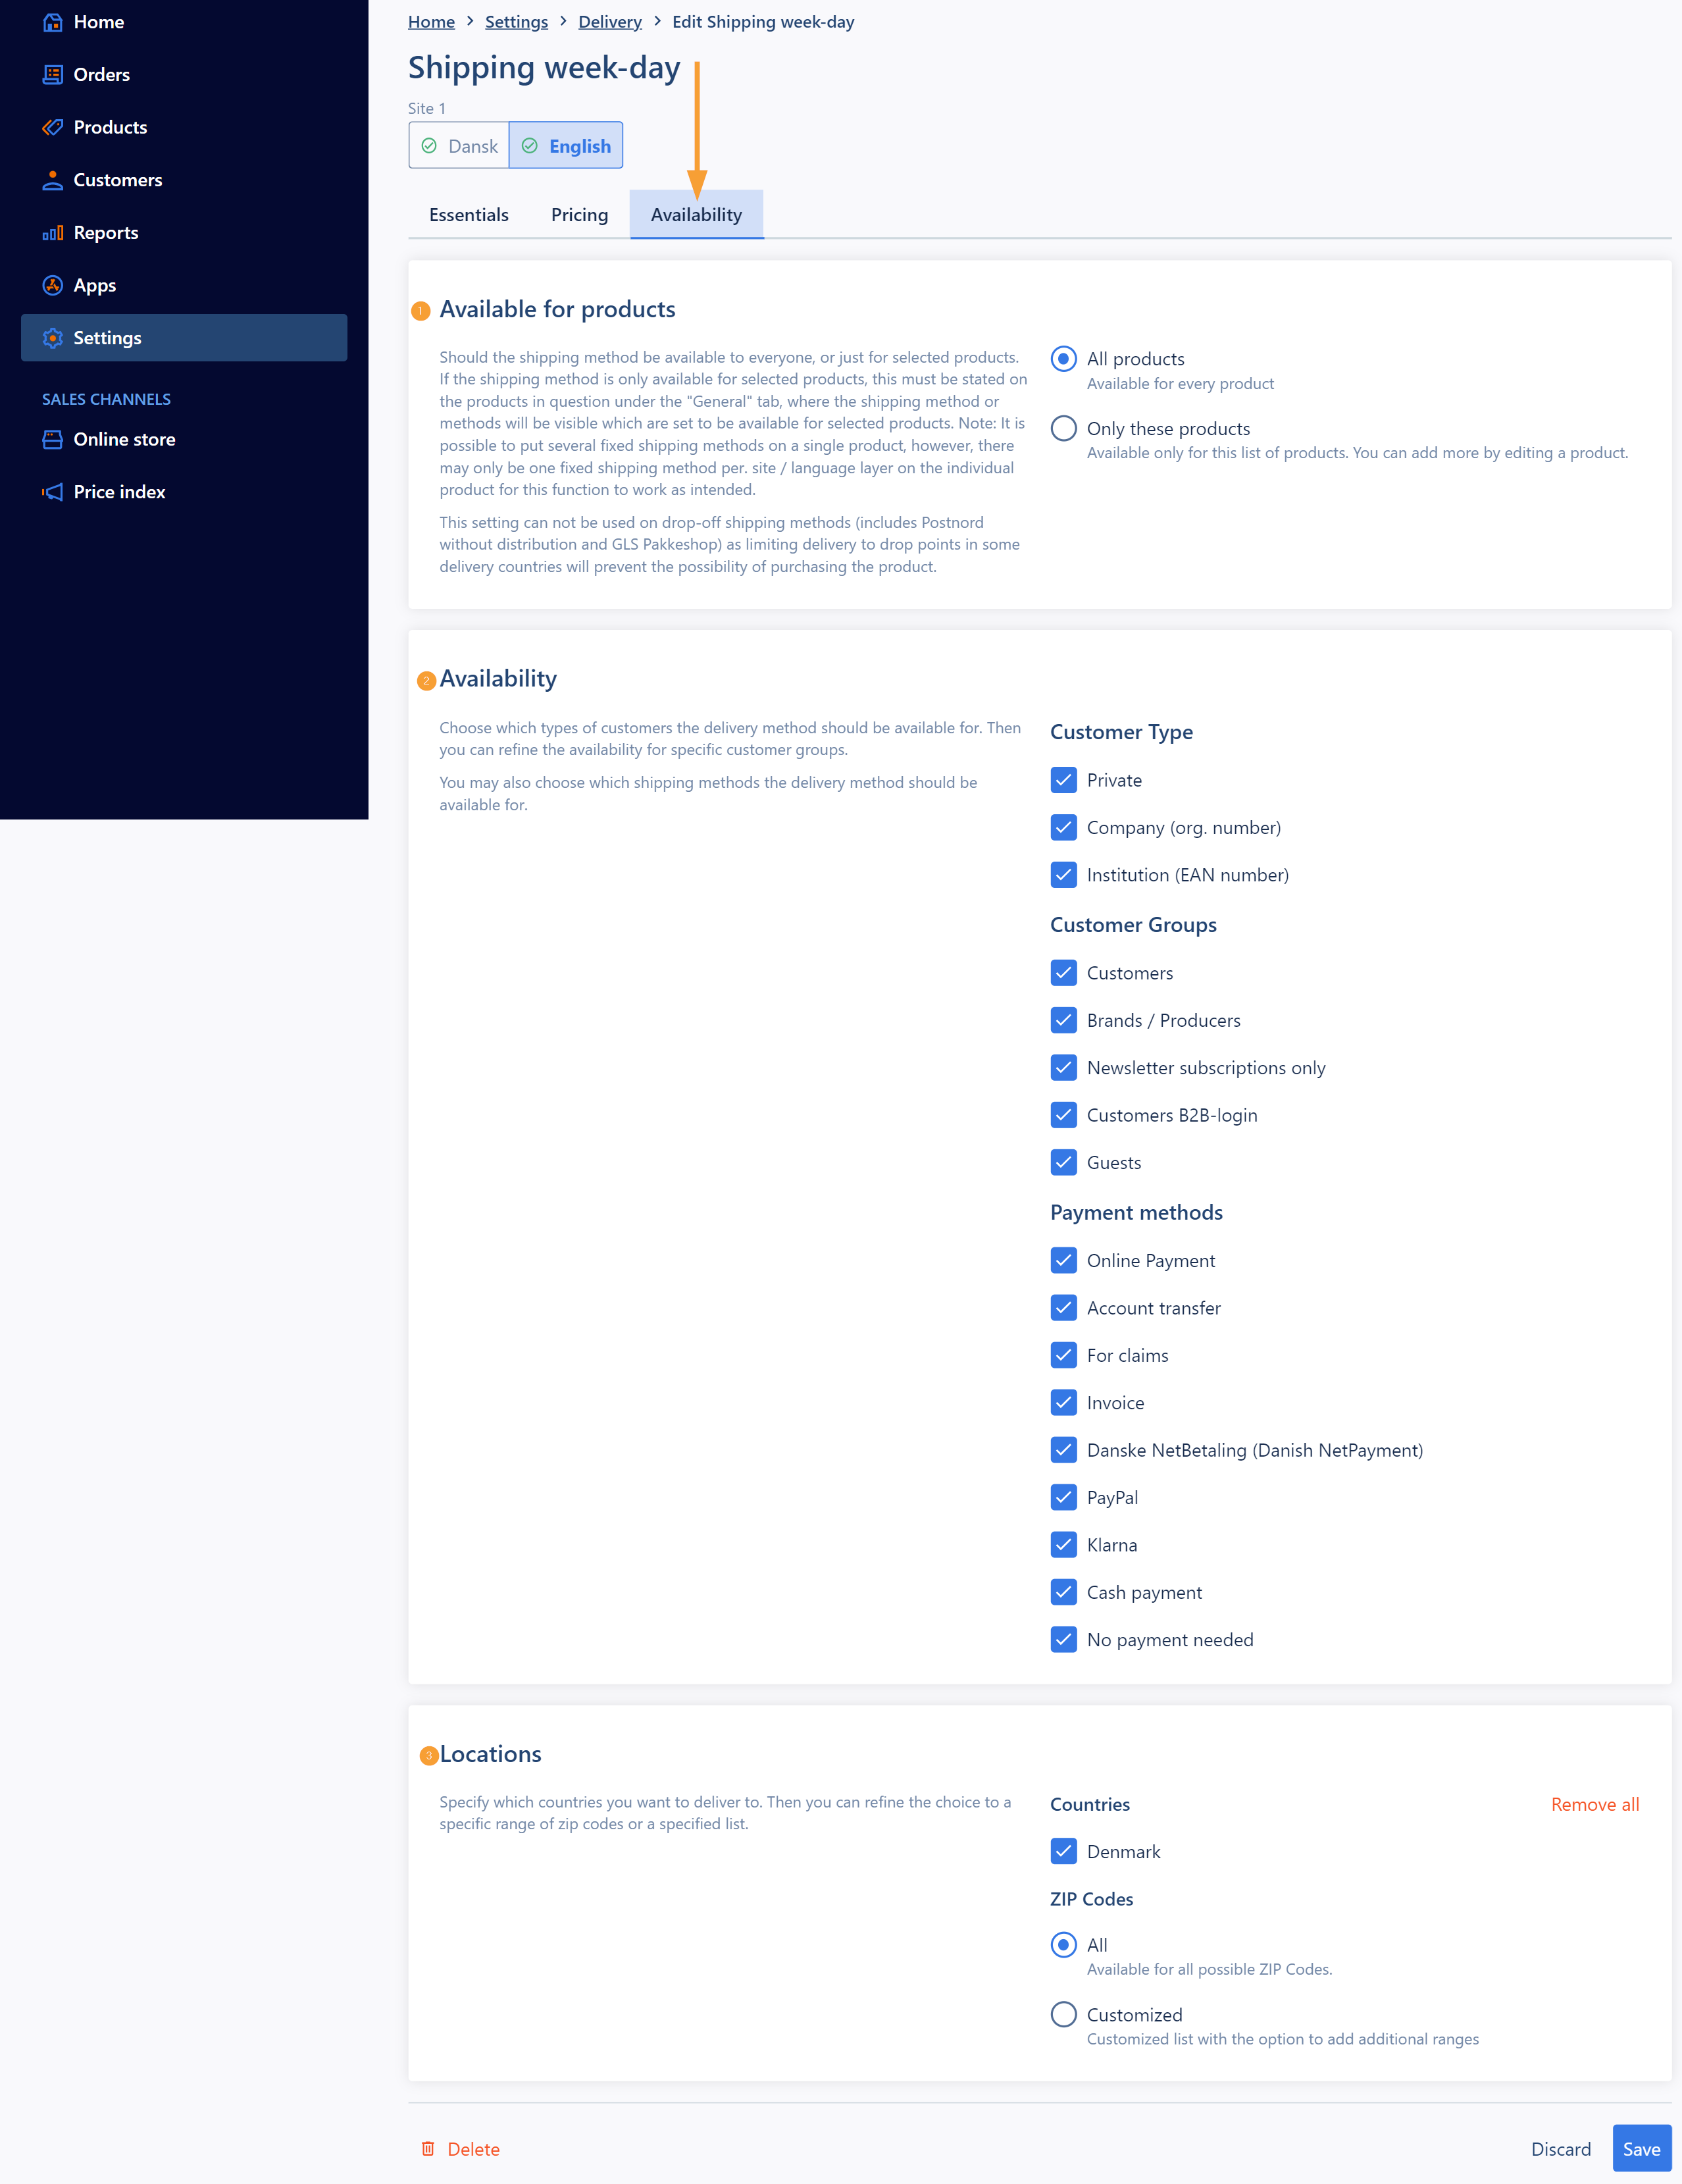Image resolution: width=1682 pixels, height=2184 pixels.
Task: Click the Customers sidebar icon
Action: (x=53, y=178)
